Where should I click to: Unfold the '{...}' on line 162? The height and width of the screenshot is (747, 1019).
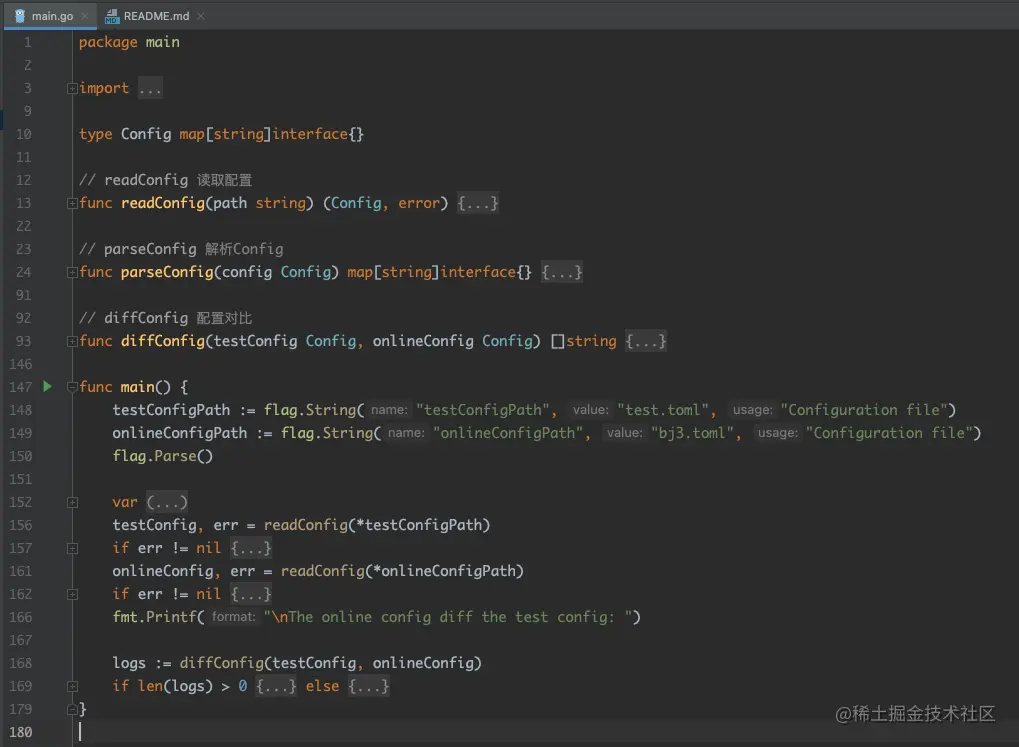point(251,594)
